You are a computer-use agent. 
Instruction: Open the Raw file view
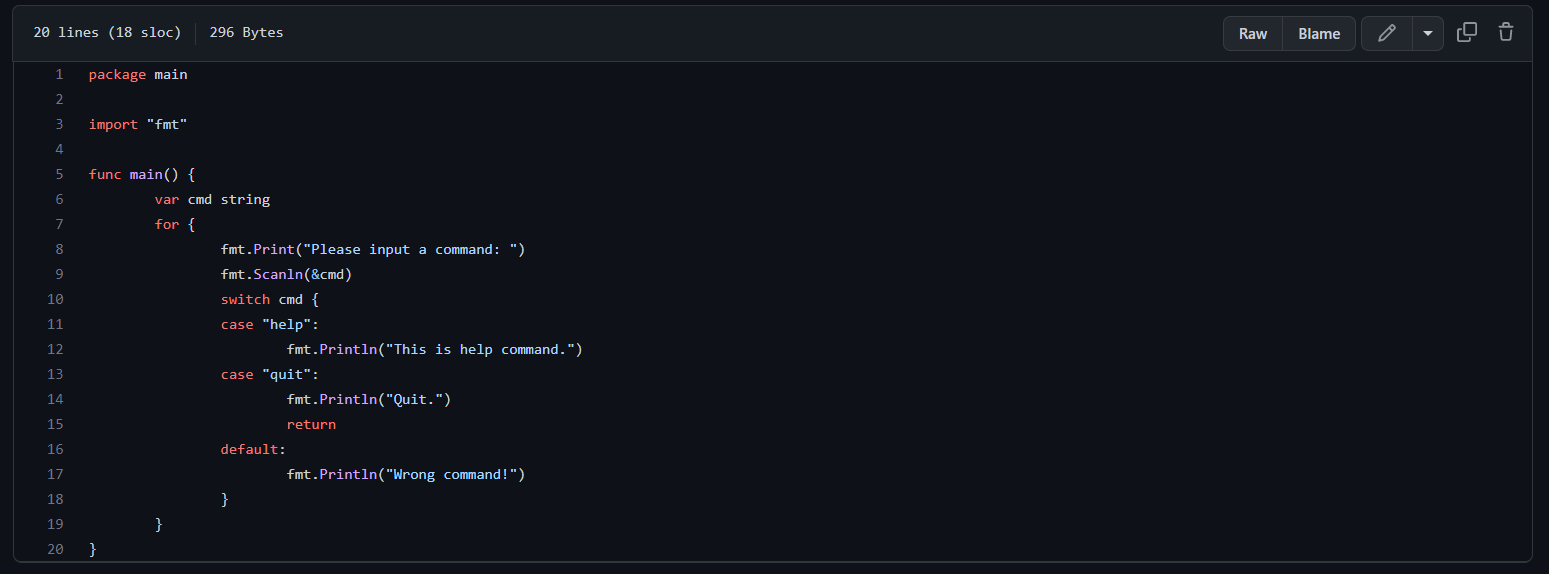pos(1253,33)
